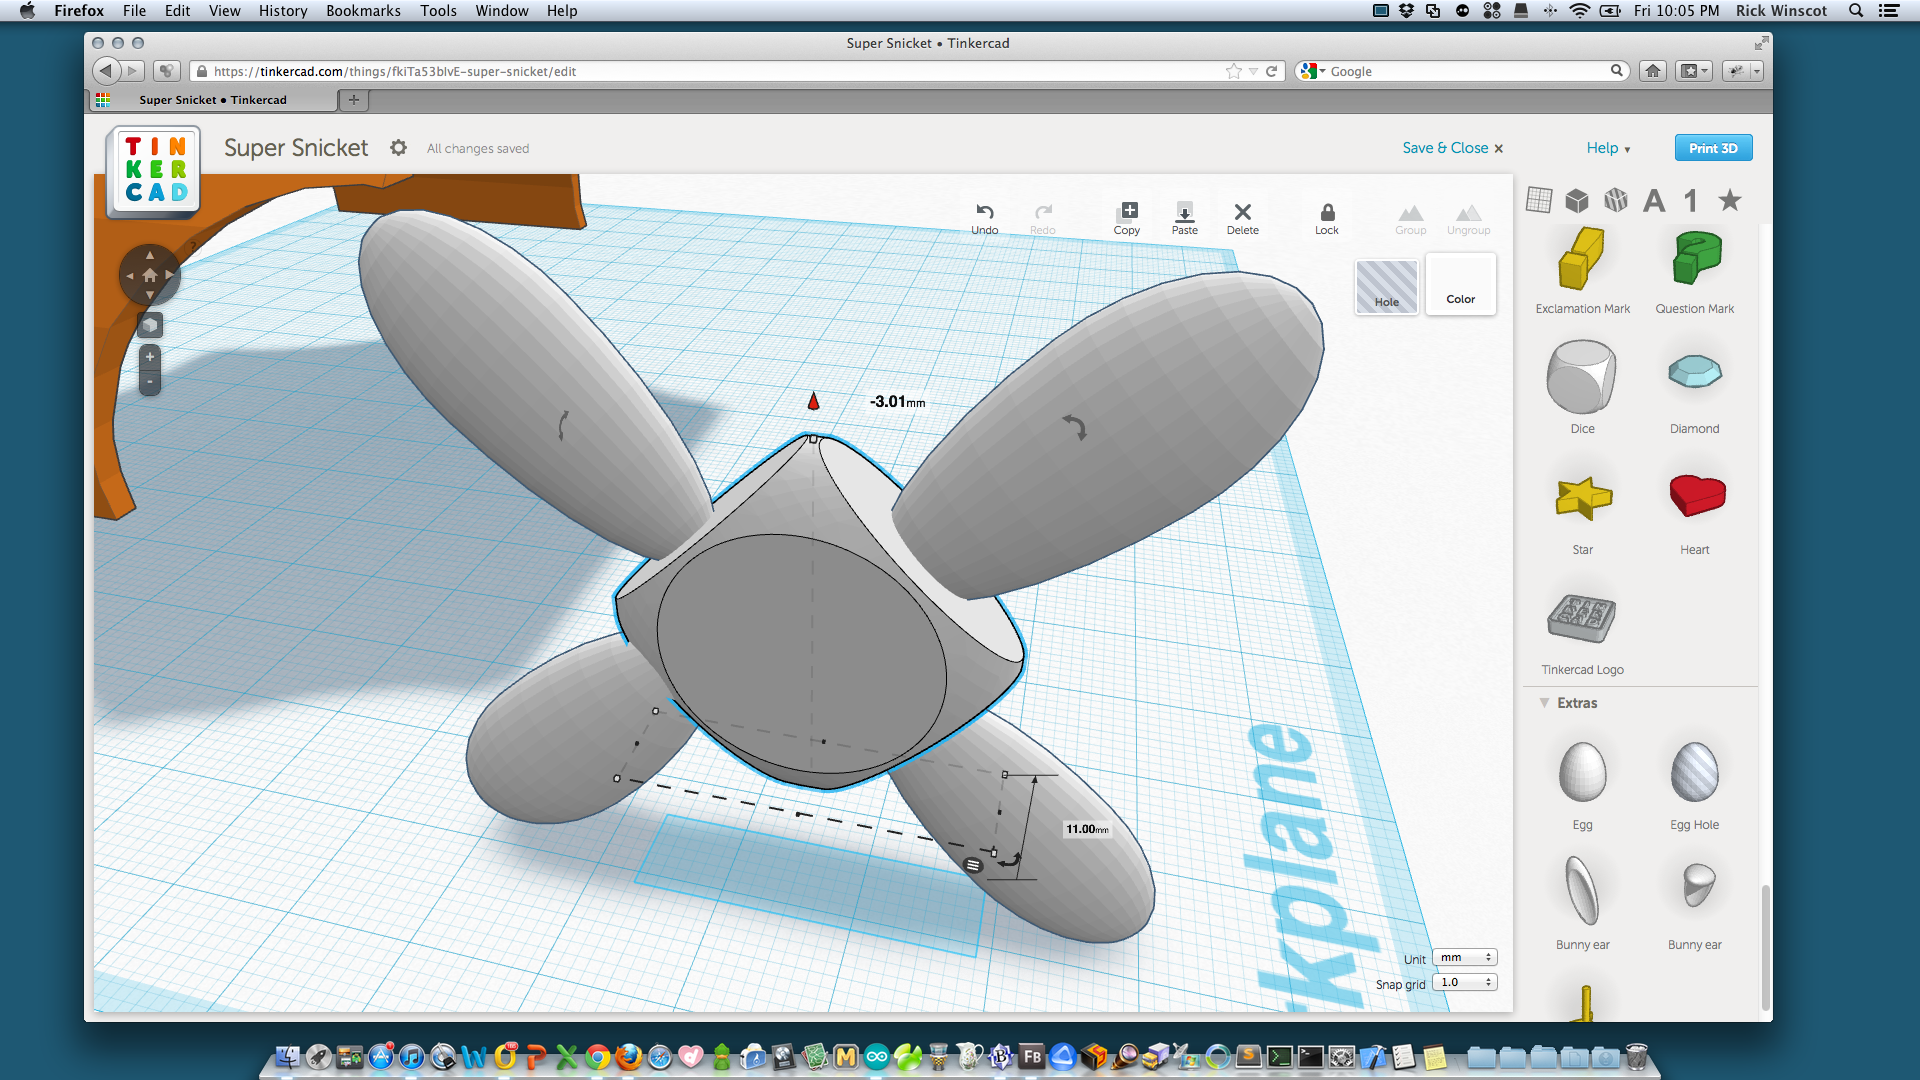Open a new browser tab
This screenshot has height=1080, width=1920.
tap(353, 100)
